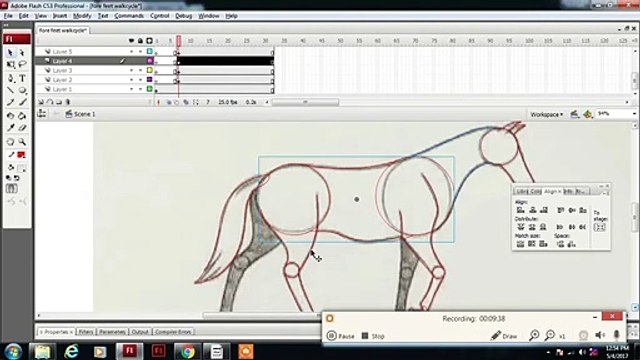Select the Eraser tool
Viewport: 640px width, 360px height.
22,128
